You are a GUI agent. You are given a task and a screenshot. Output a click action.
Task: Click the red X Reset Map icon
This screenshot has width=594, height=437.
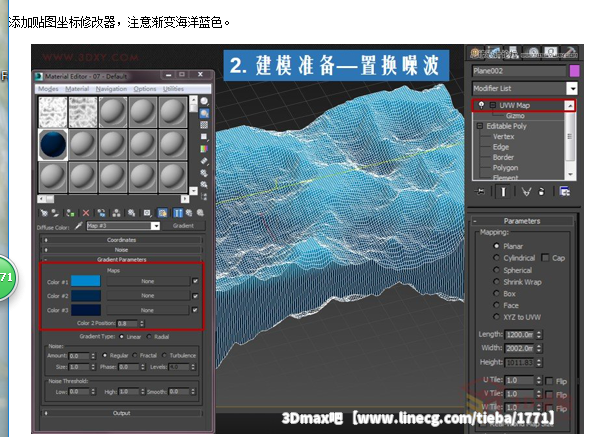point(86,213)
